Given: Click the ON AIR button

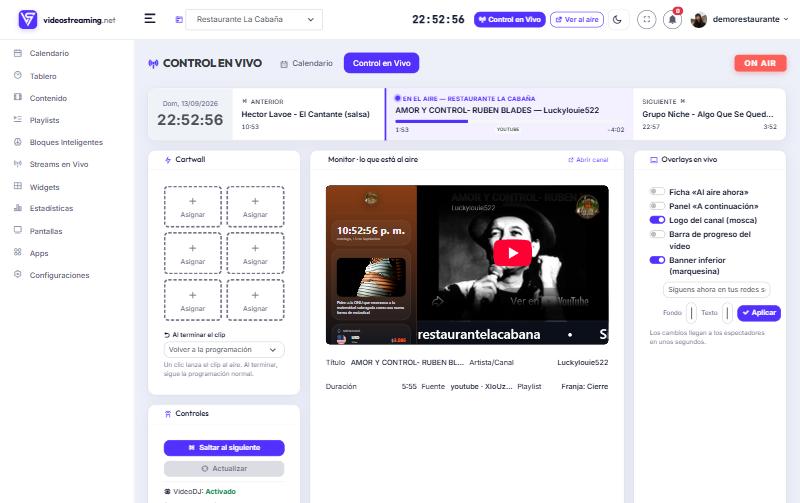Looking at the screenshot, I should 760,63.
